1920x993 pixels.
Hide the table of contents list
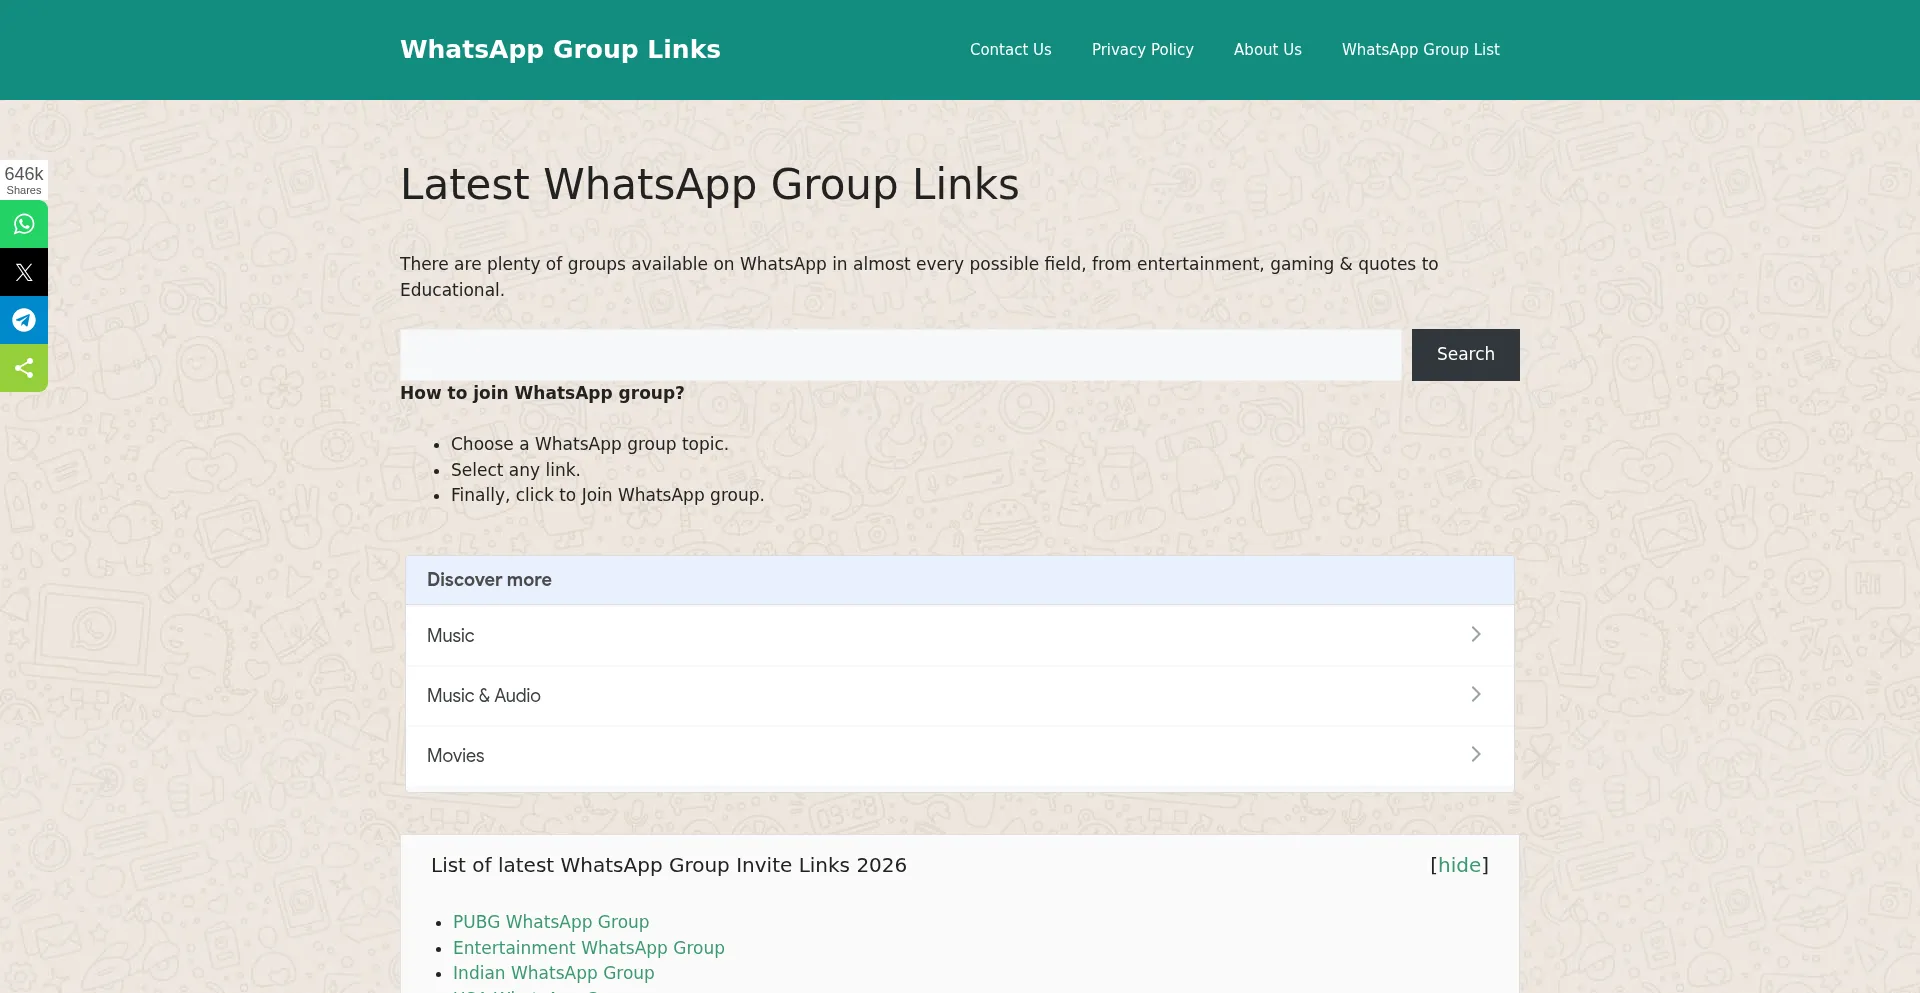point(1459,865)
